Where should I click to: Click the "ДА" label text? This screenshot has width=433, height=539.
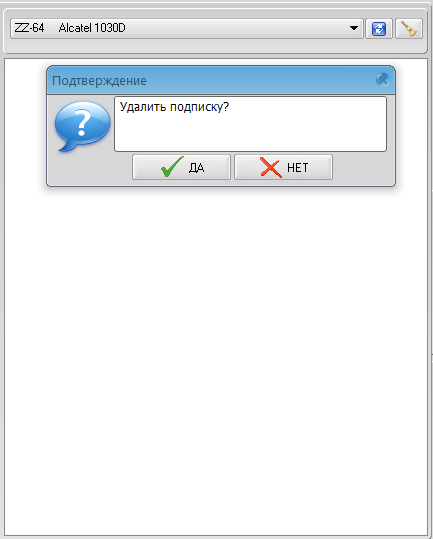196,168
